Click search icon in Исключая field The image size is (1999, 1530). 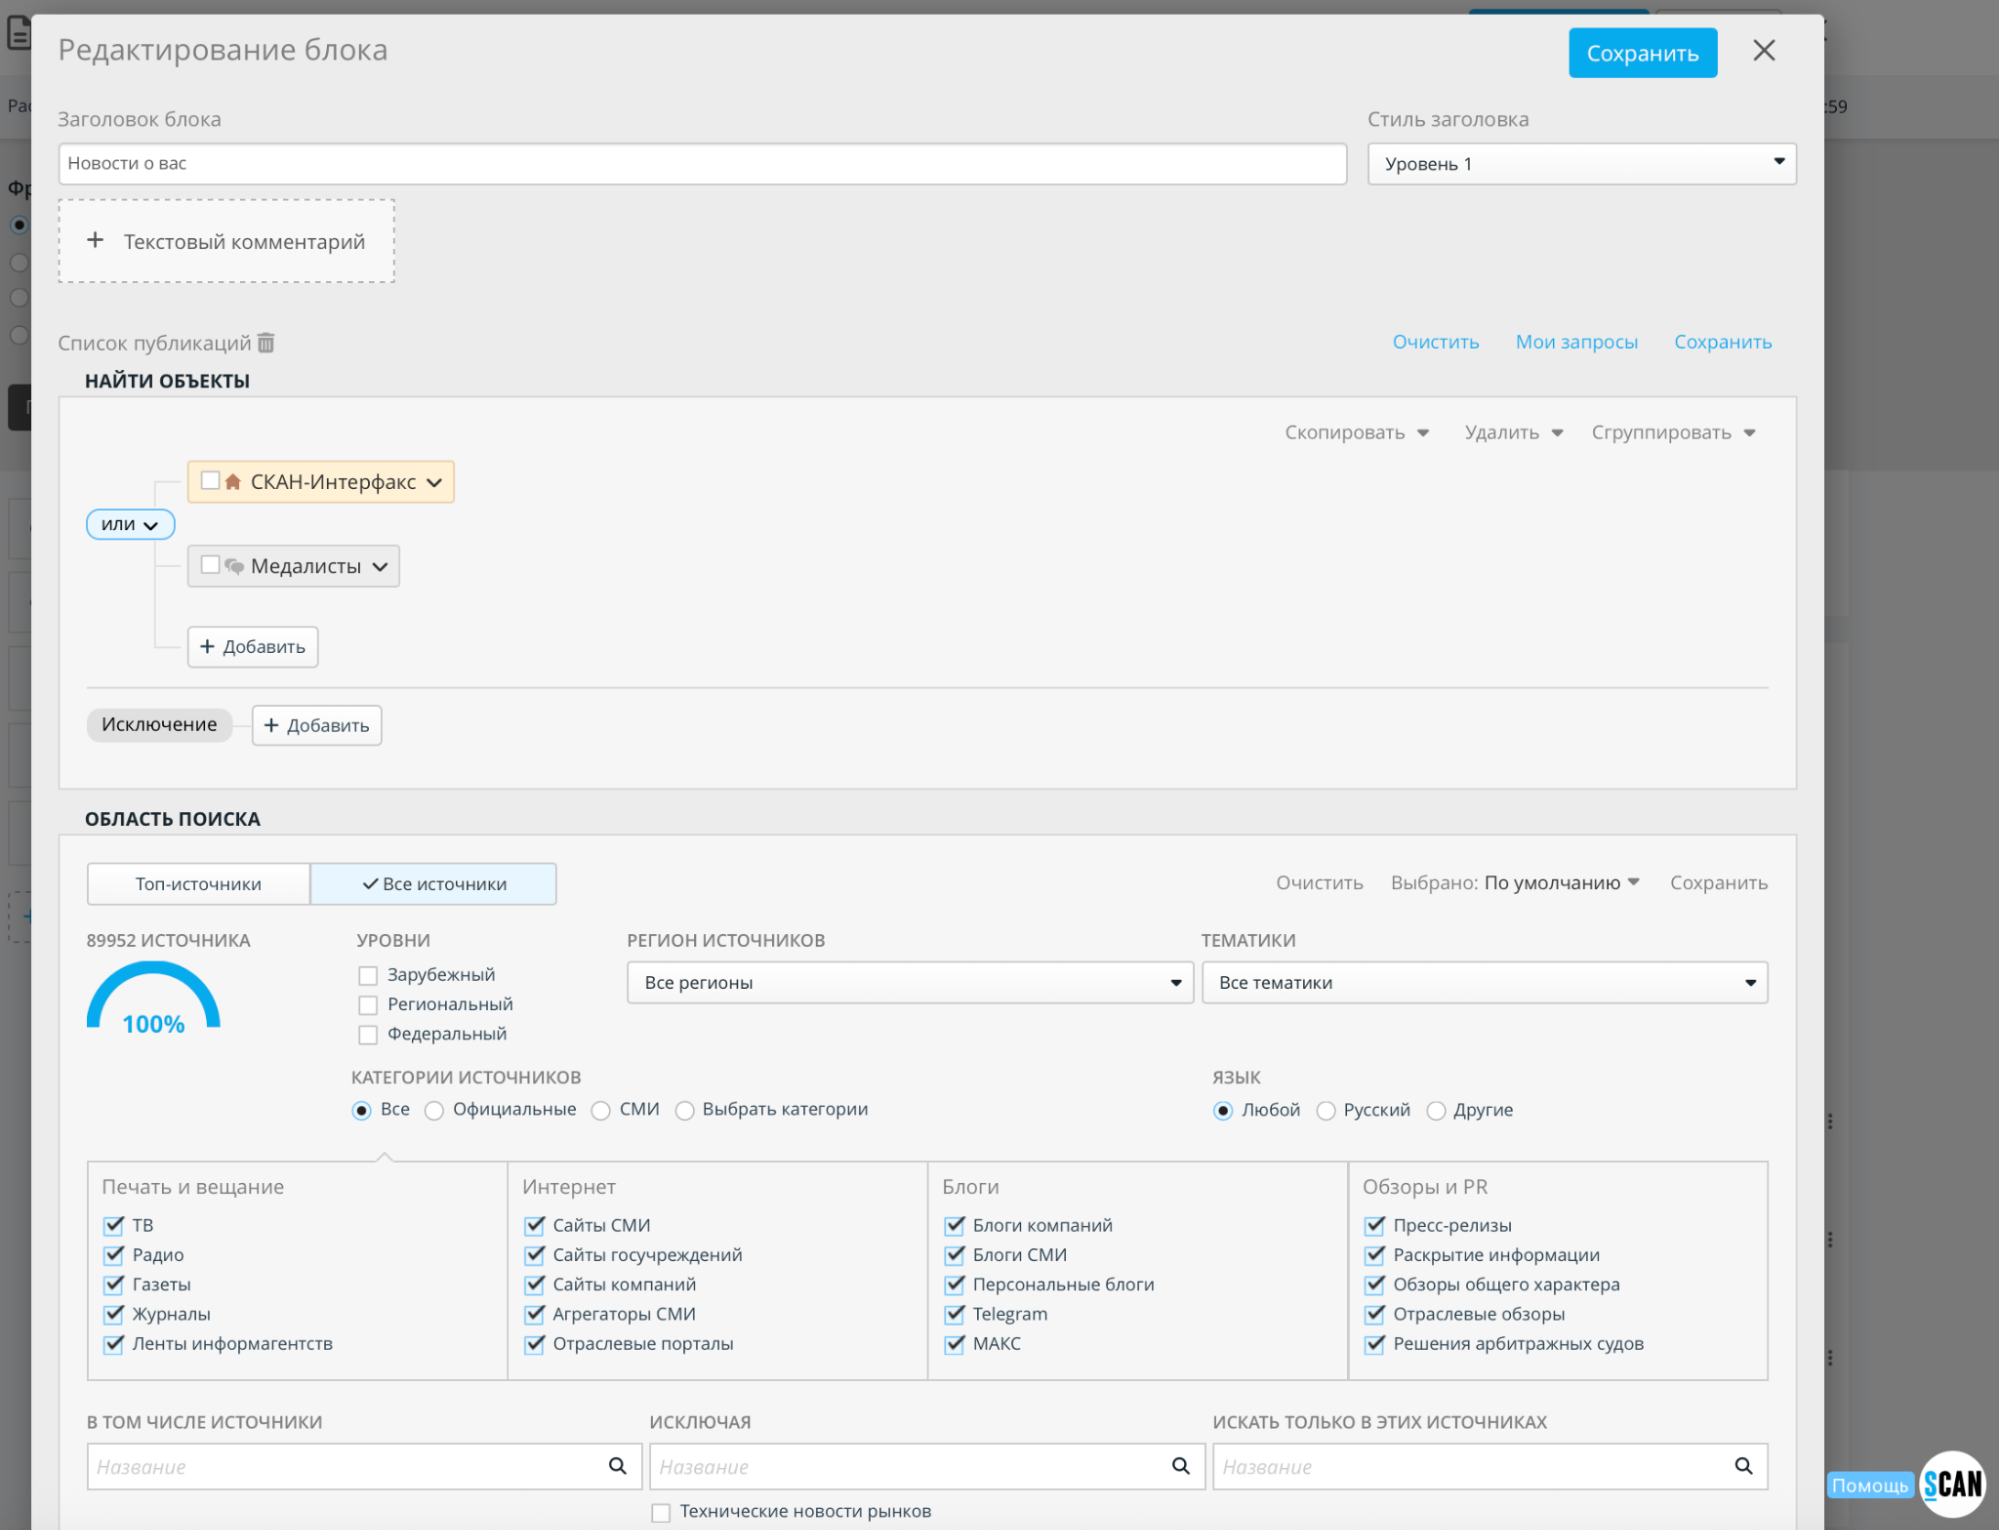point(1181,1466)
